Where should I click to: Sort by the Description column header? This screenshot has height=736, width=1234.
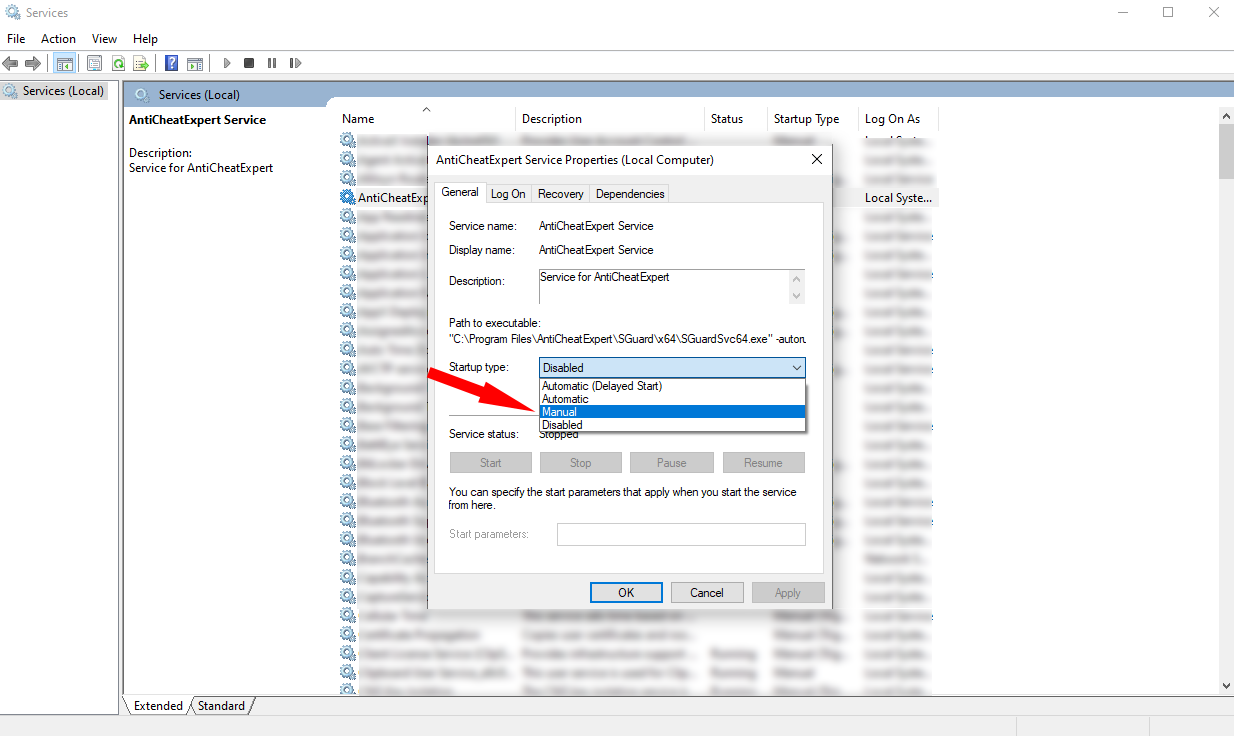tap(610, 119)
